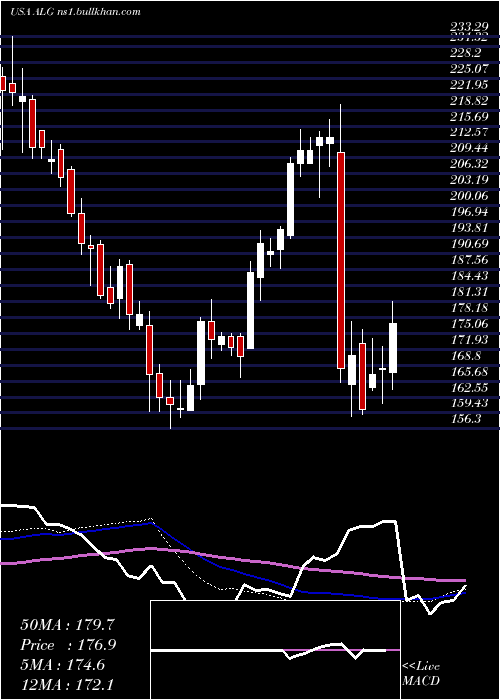The height and width of the screenshot is (700, 500).
Task: Click the 187.56 price level label
Action: pos(469,260)
